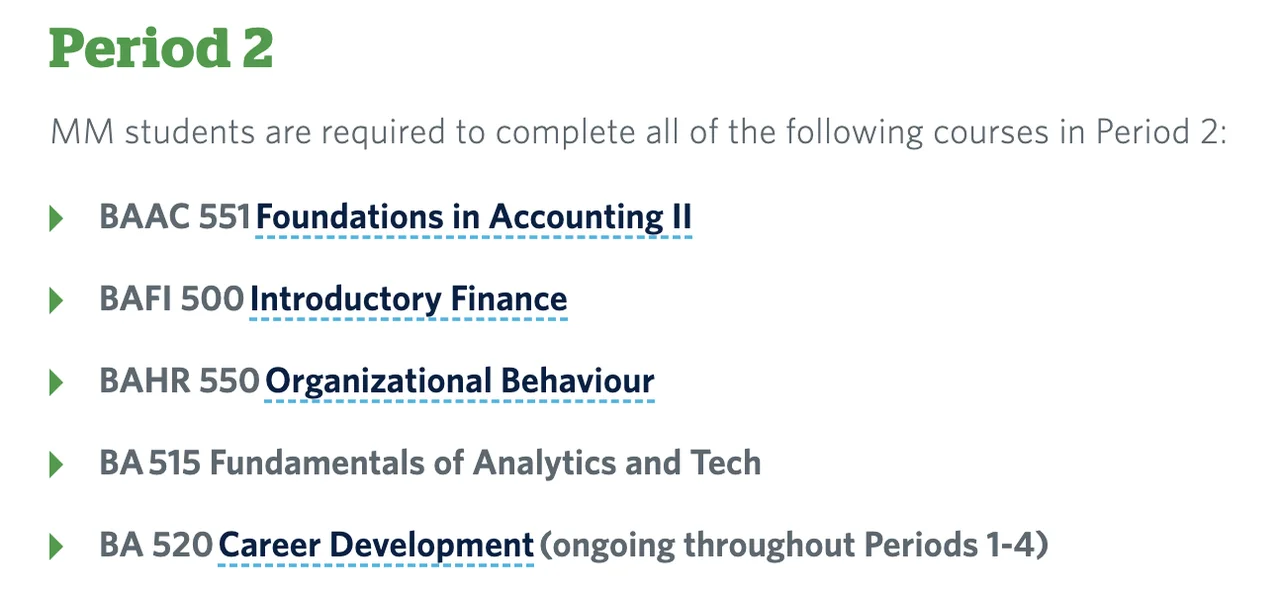Click the BA 515 course code

click(x=150, y=463)
